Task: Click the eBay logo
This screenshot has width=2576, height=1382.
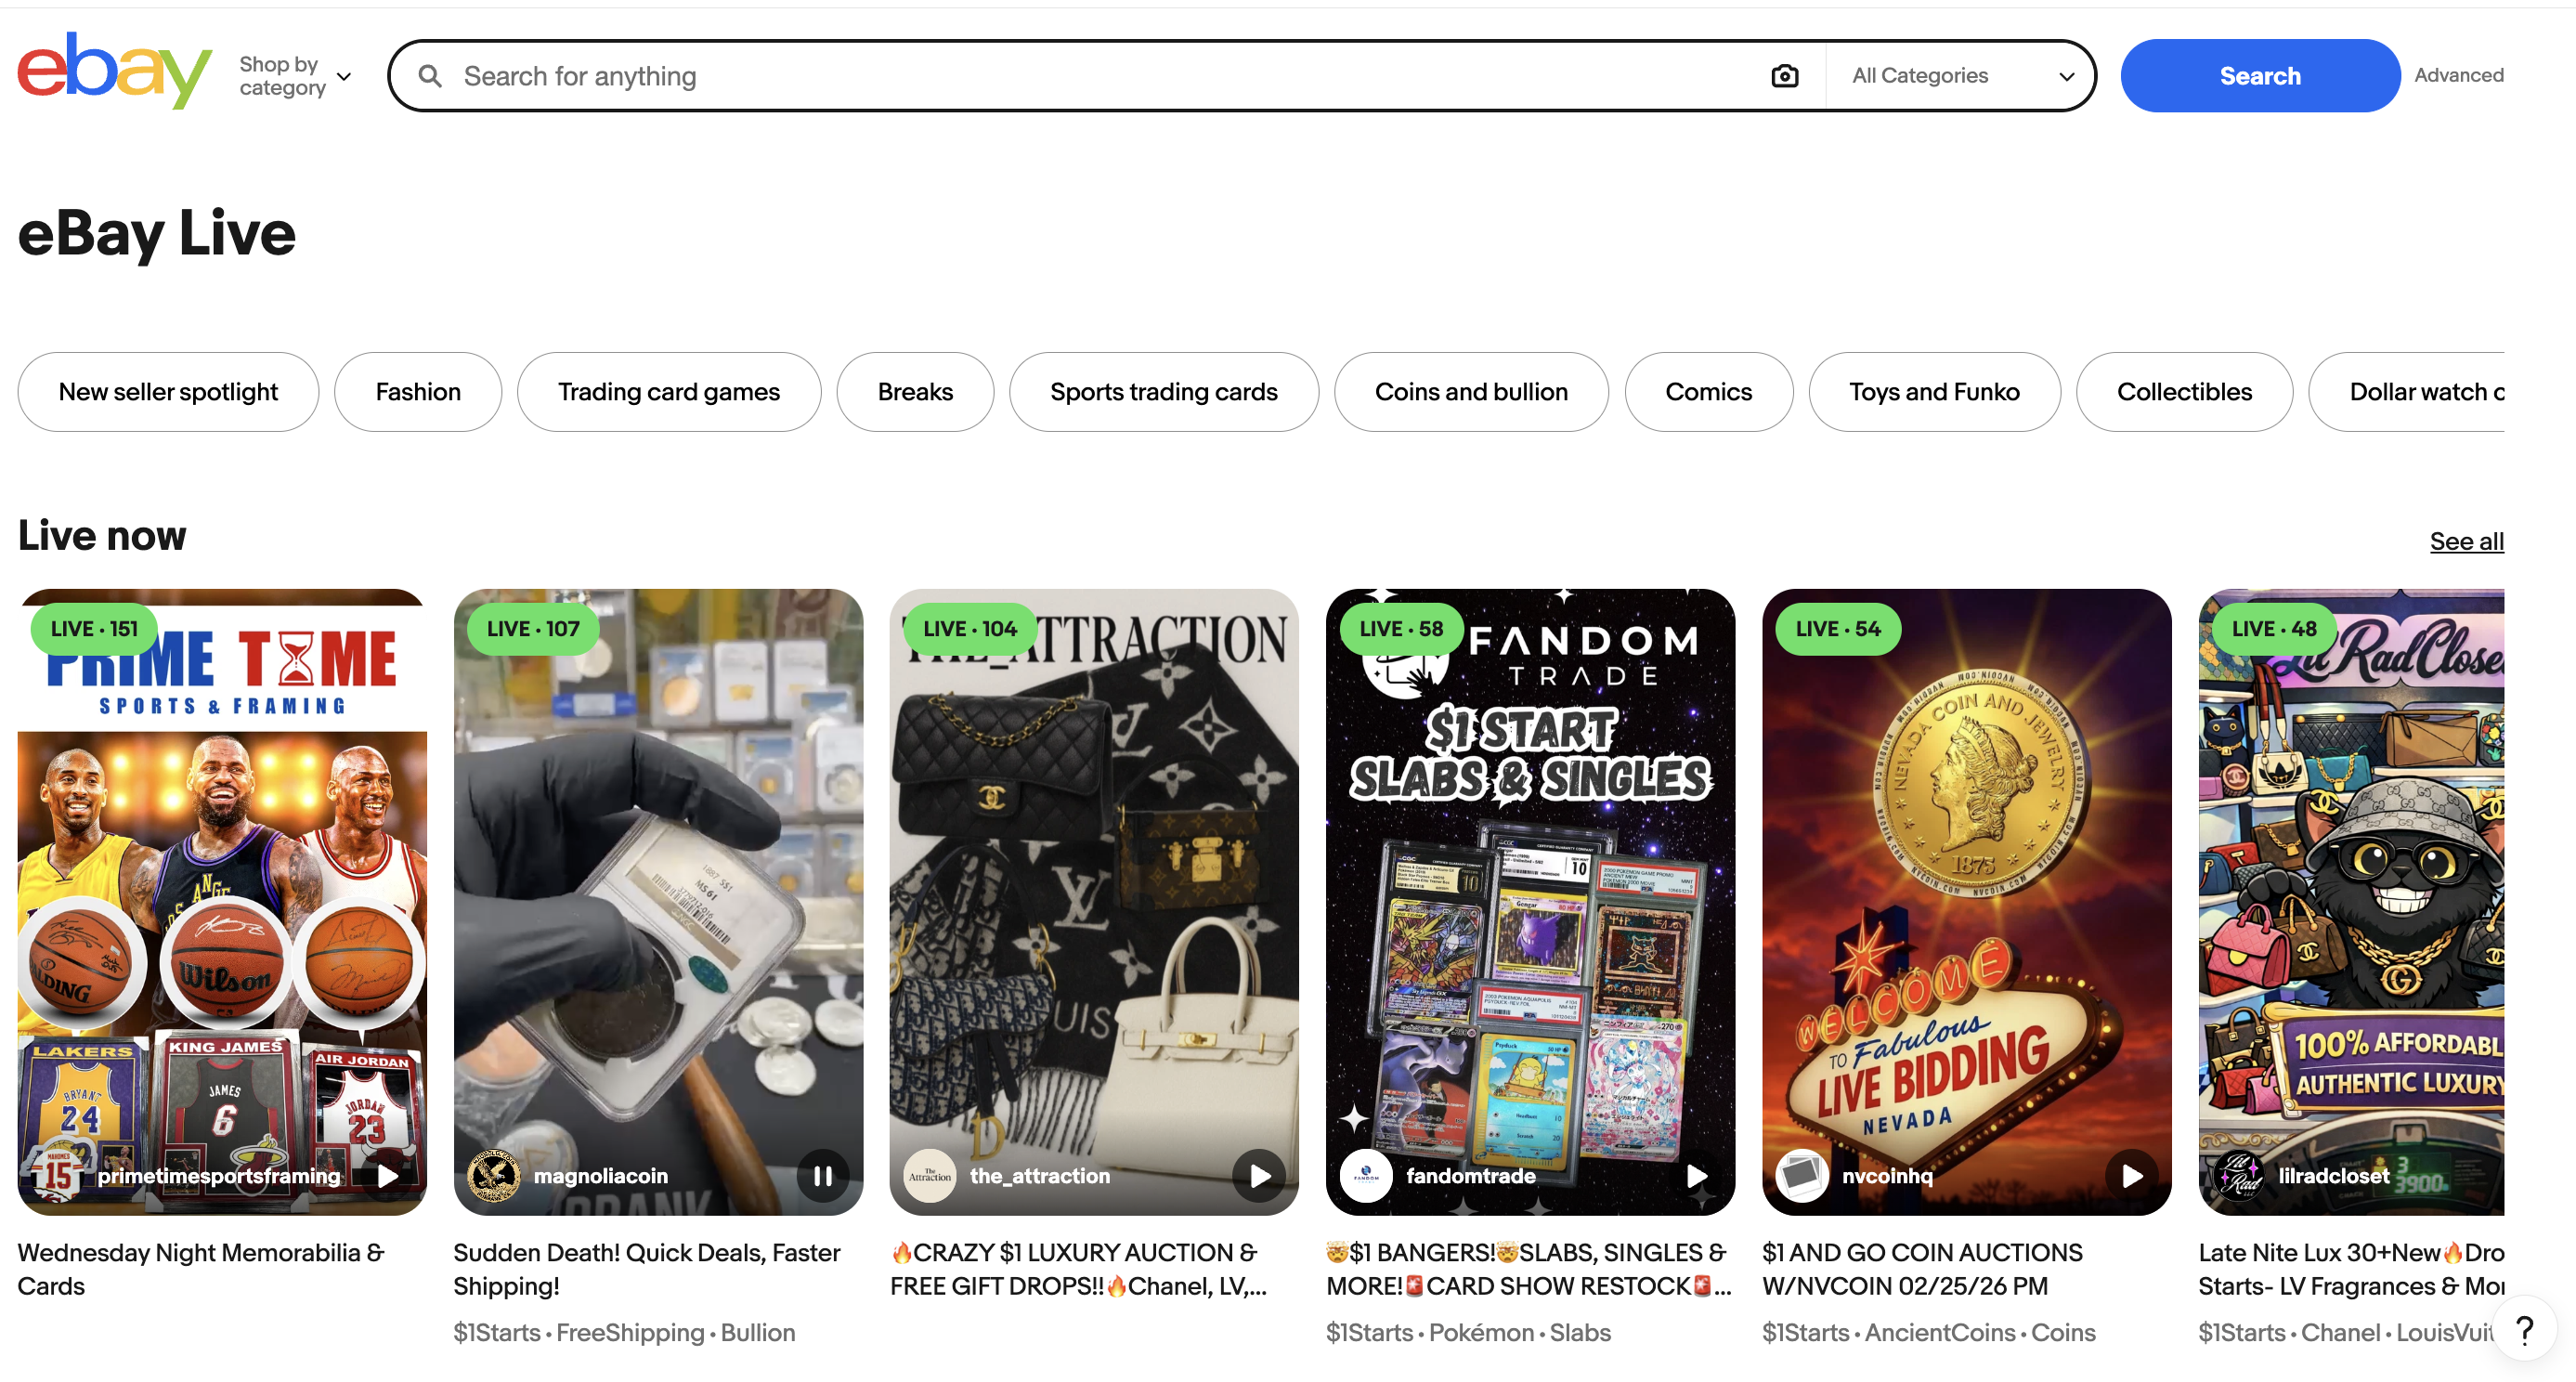Action: coord(115,71)
